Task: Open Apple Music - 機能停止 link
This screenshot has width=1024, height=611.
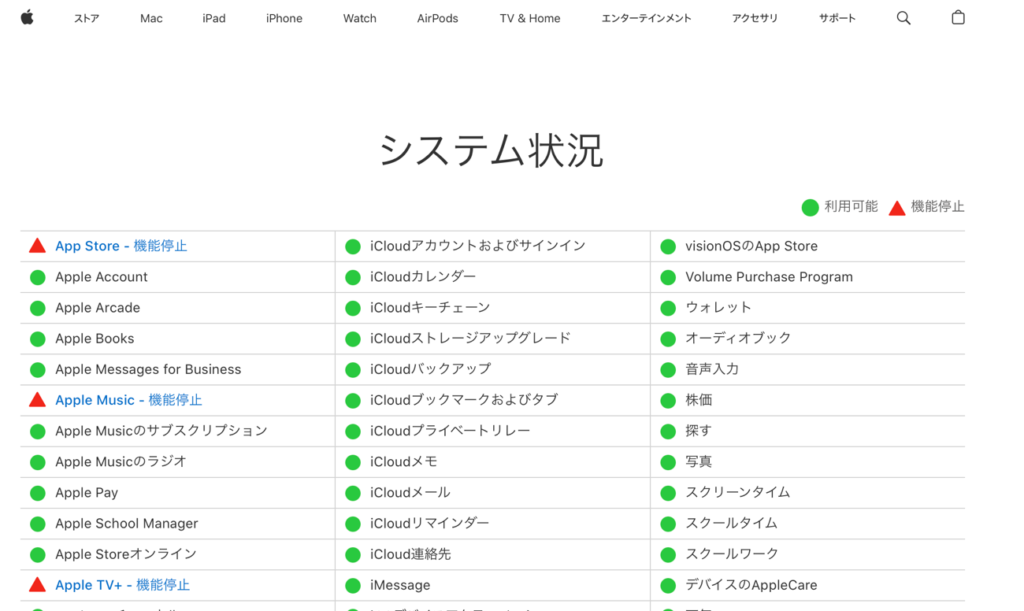Action: tap(129, 400)
